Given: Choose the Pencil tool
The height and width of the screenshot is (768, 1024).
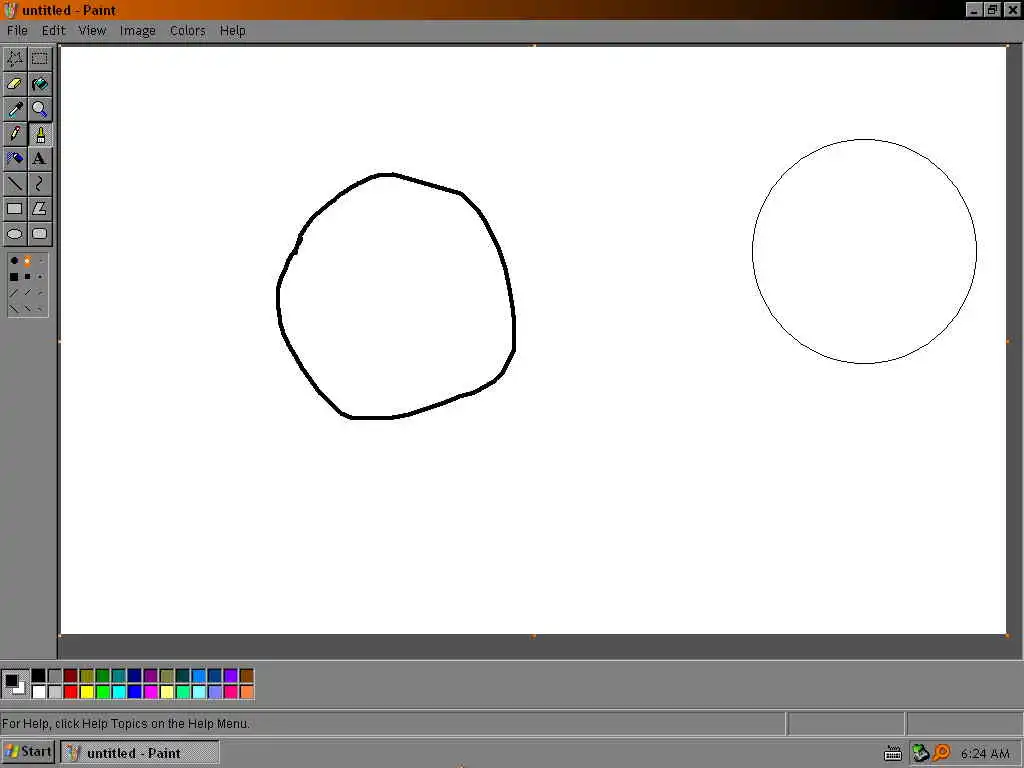Looking at the screenshot, I should coord(15,134).
